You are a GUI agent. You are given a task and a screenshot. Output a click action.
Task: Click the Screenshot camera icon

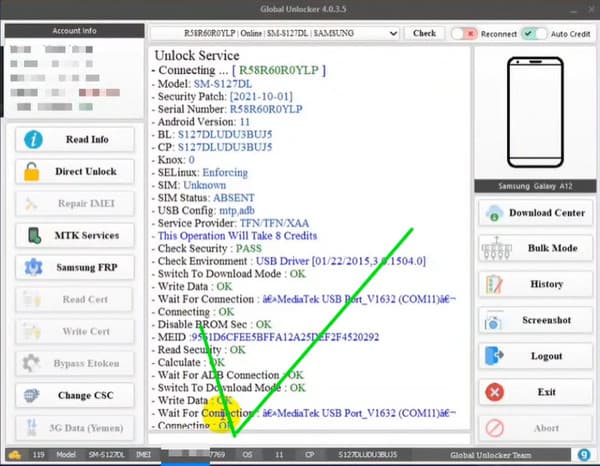(x=494, y=321)
